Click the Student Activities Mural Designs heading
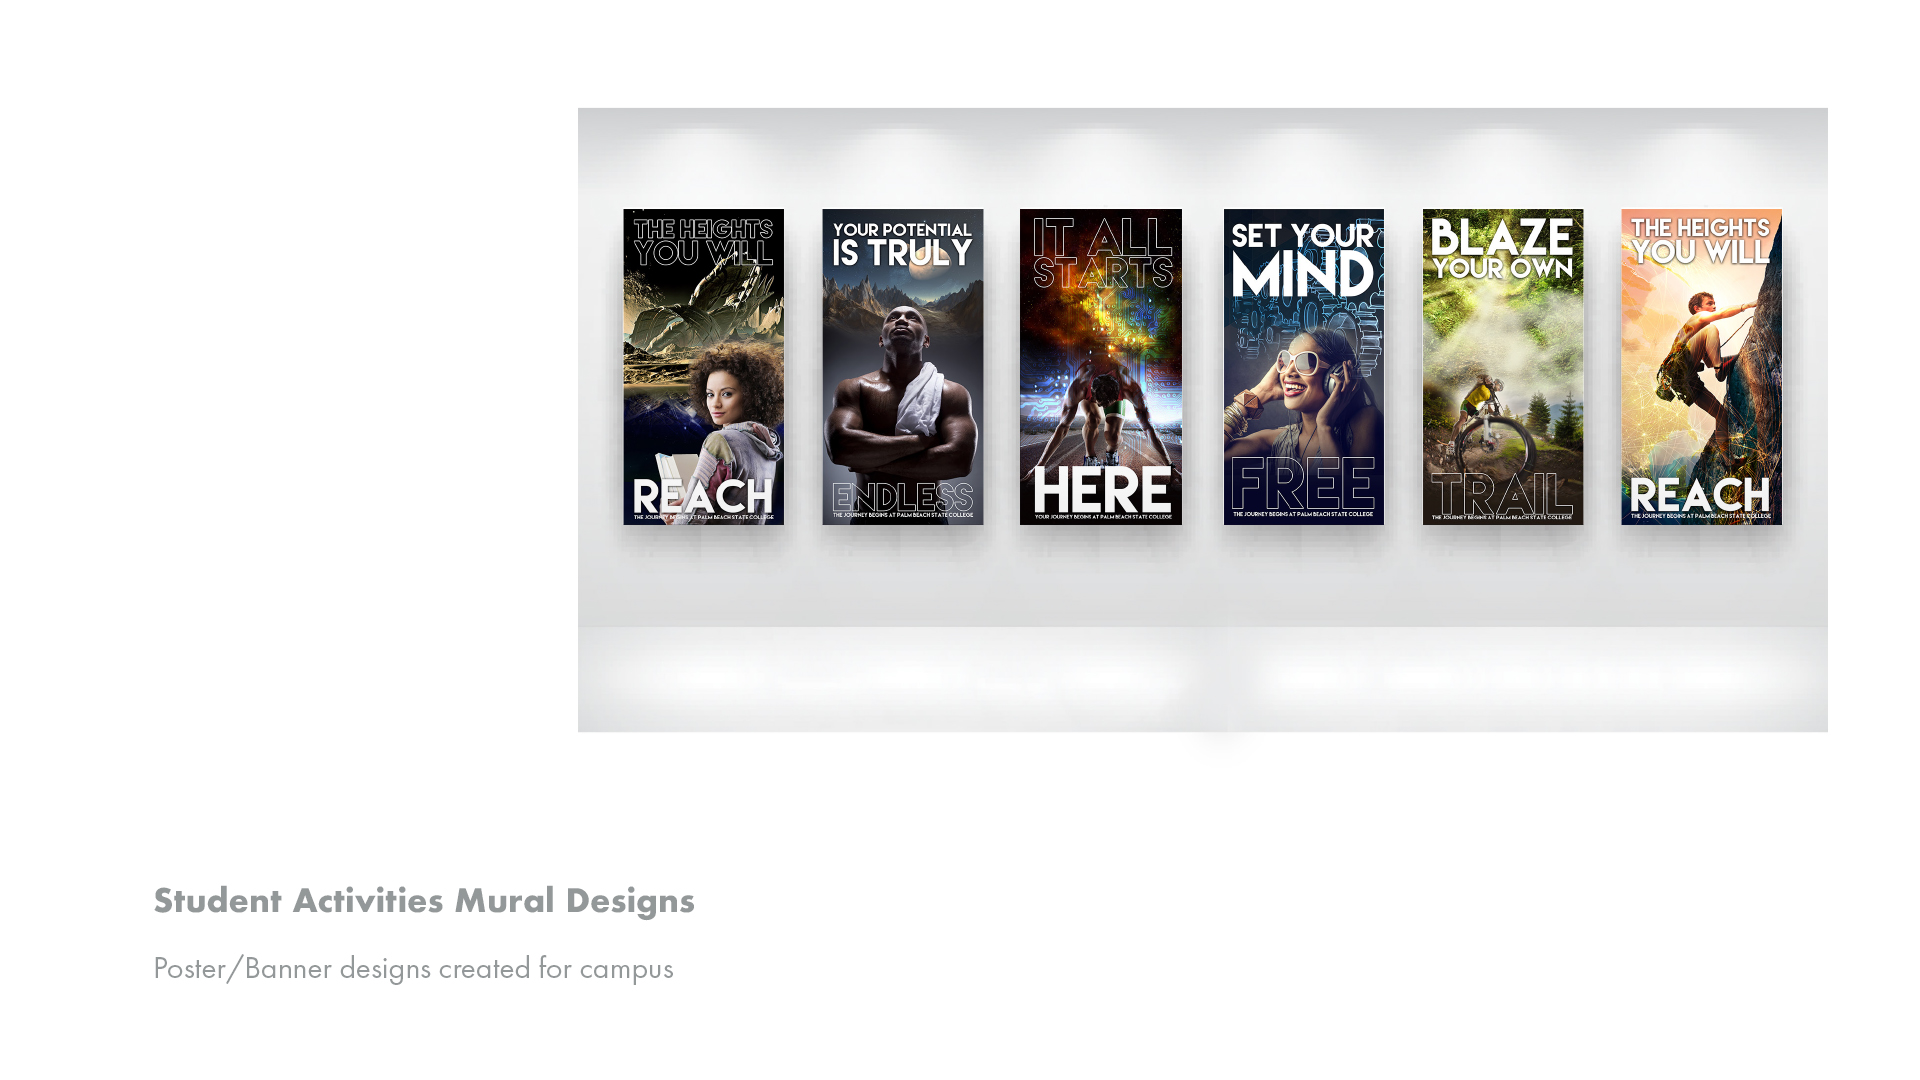This screenshot has height=1080, width=1920. 423,900
